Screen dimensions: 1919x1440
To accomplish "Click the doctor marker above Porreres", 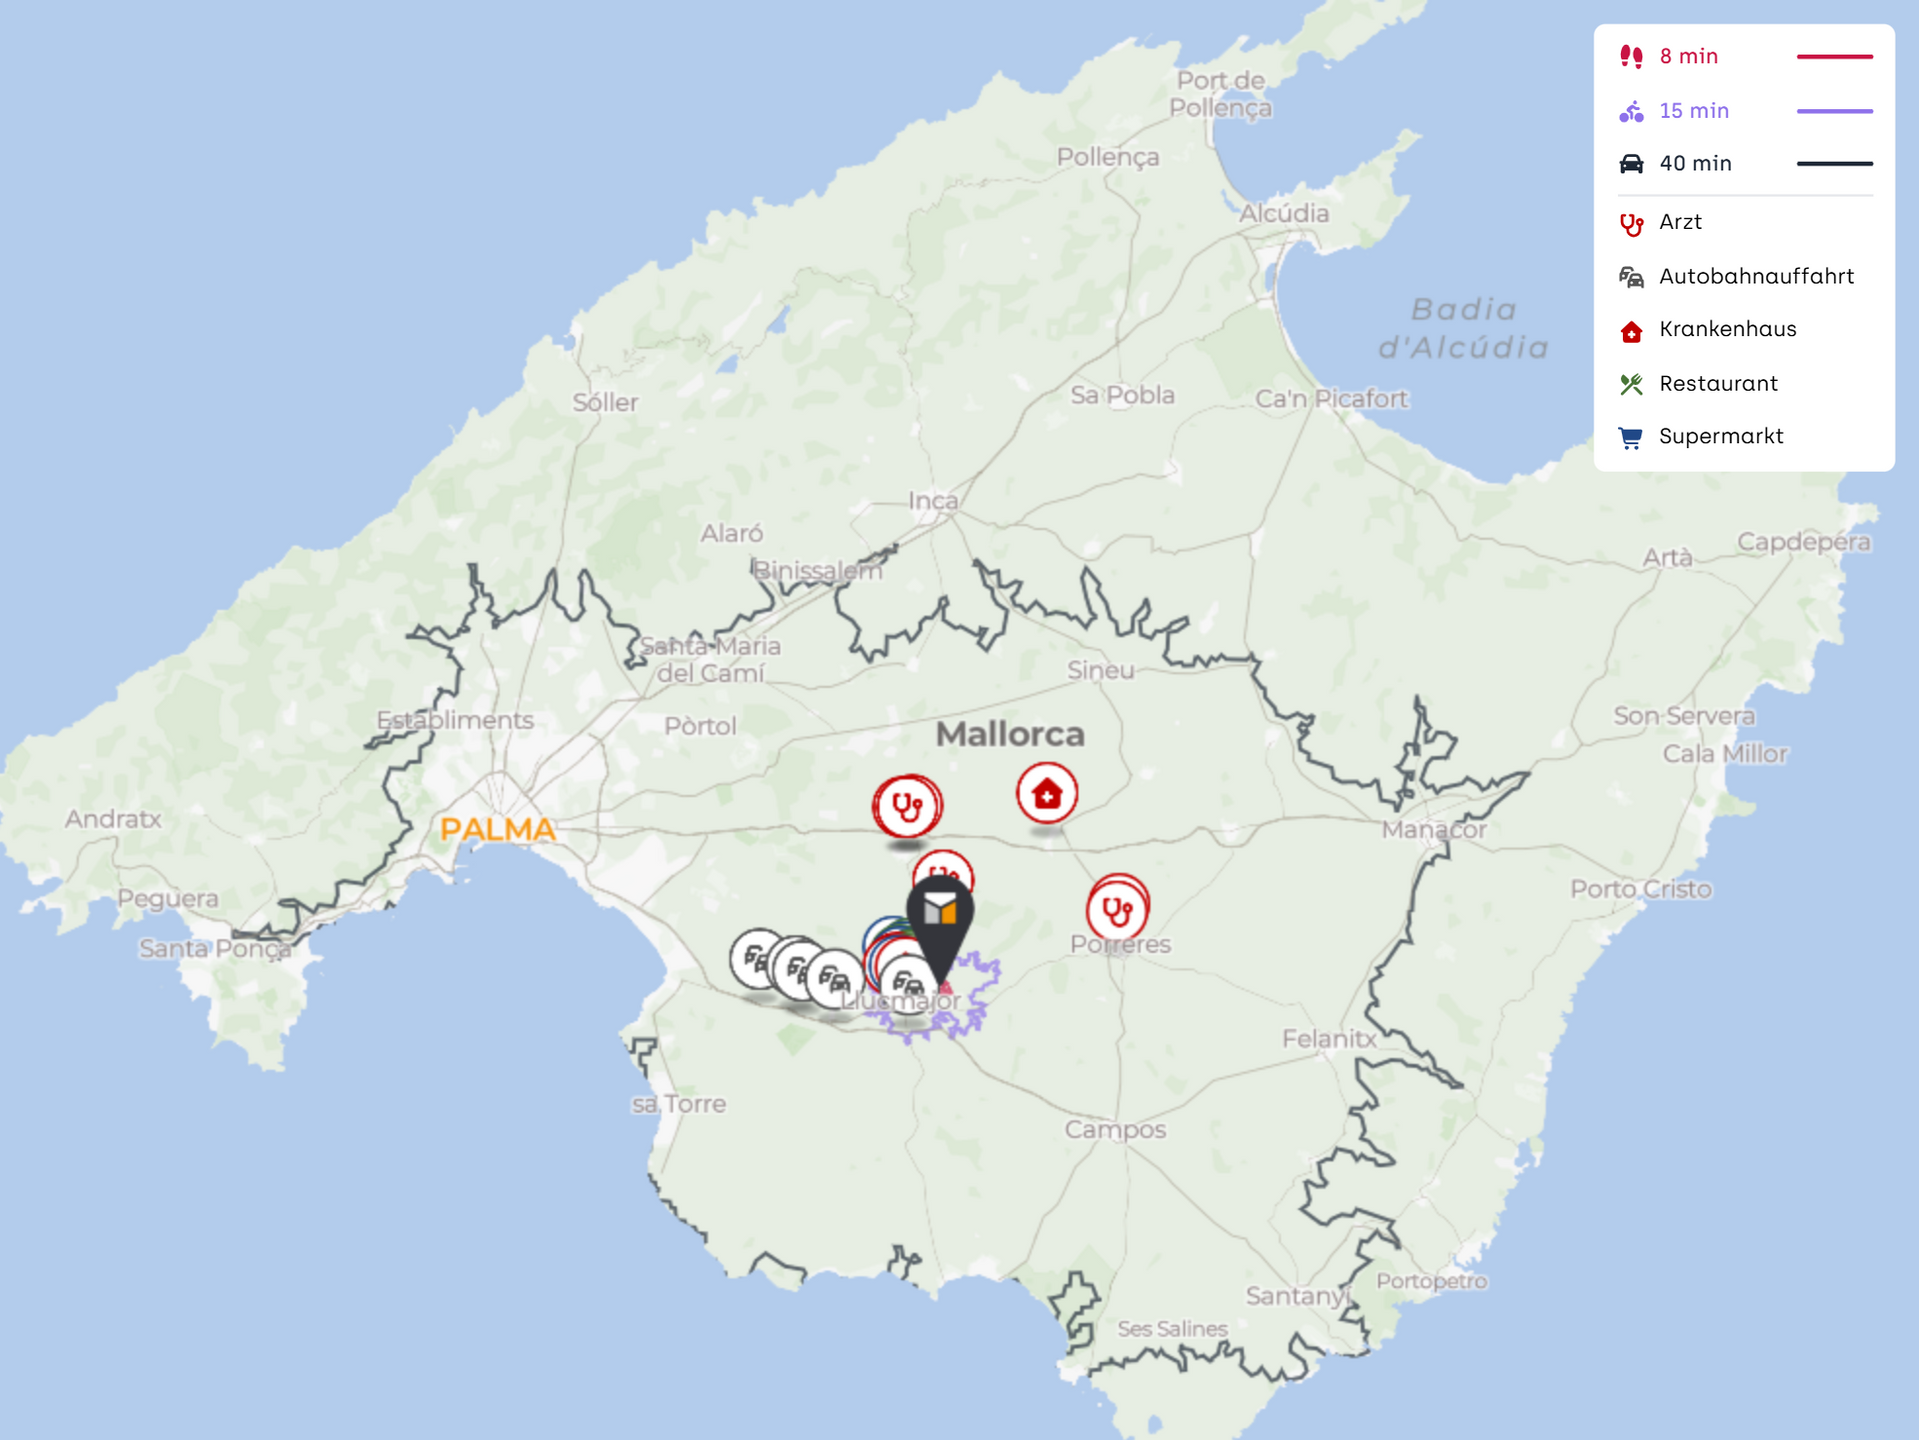I will tap(1117, 910).
